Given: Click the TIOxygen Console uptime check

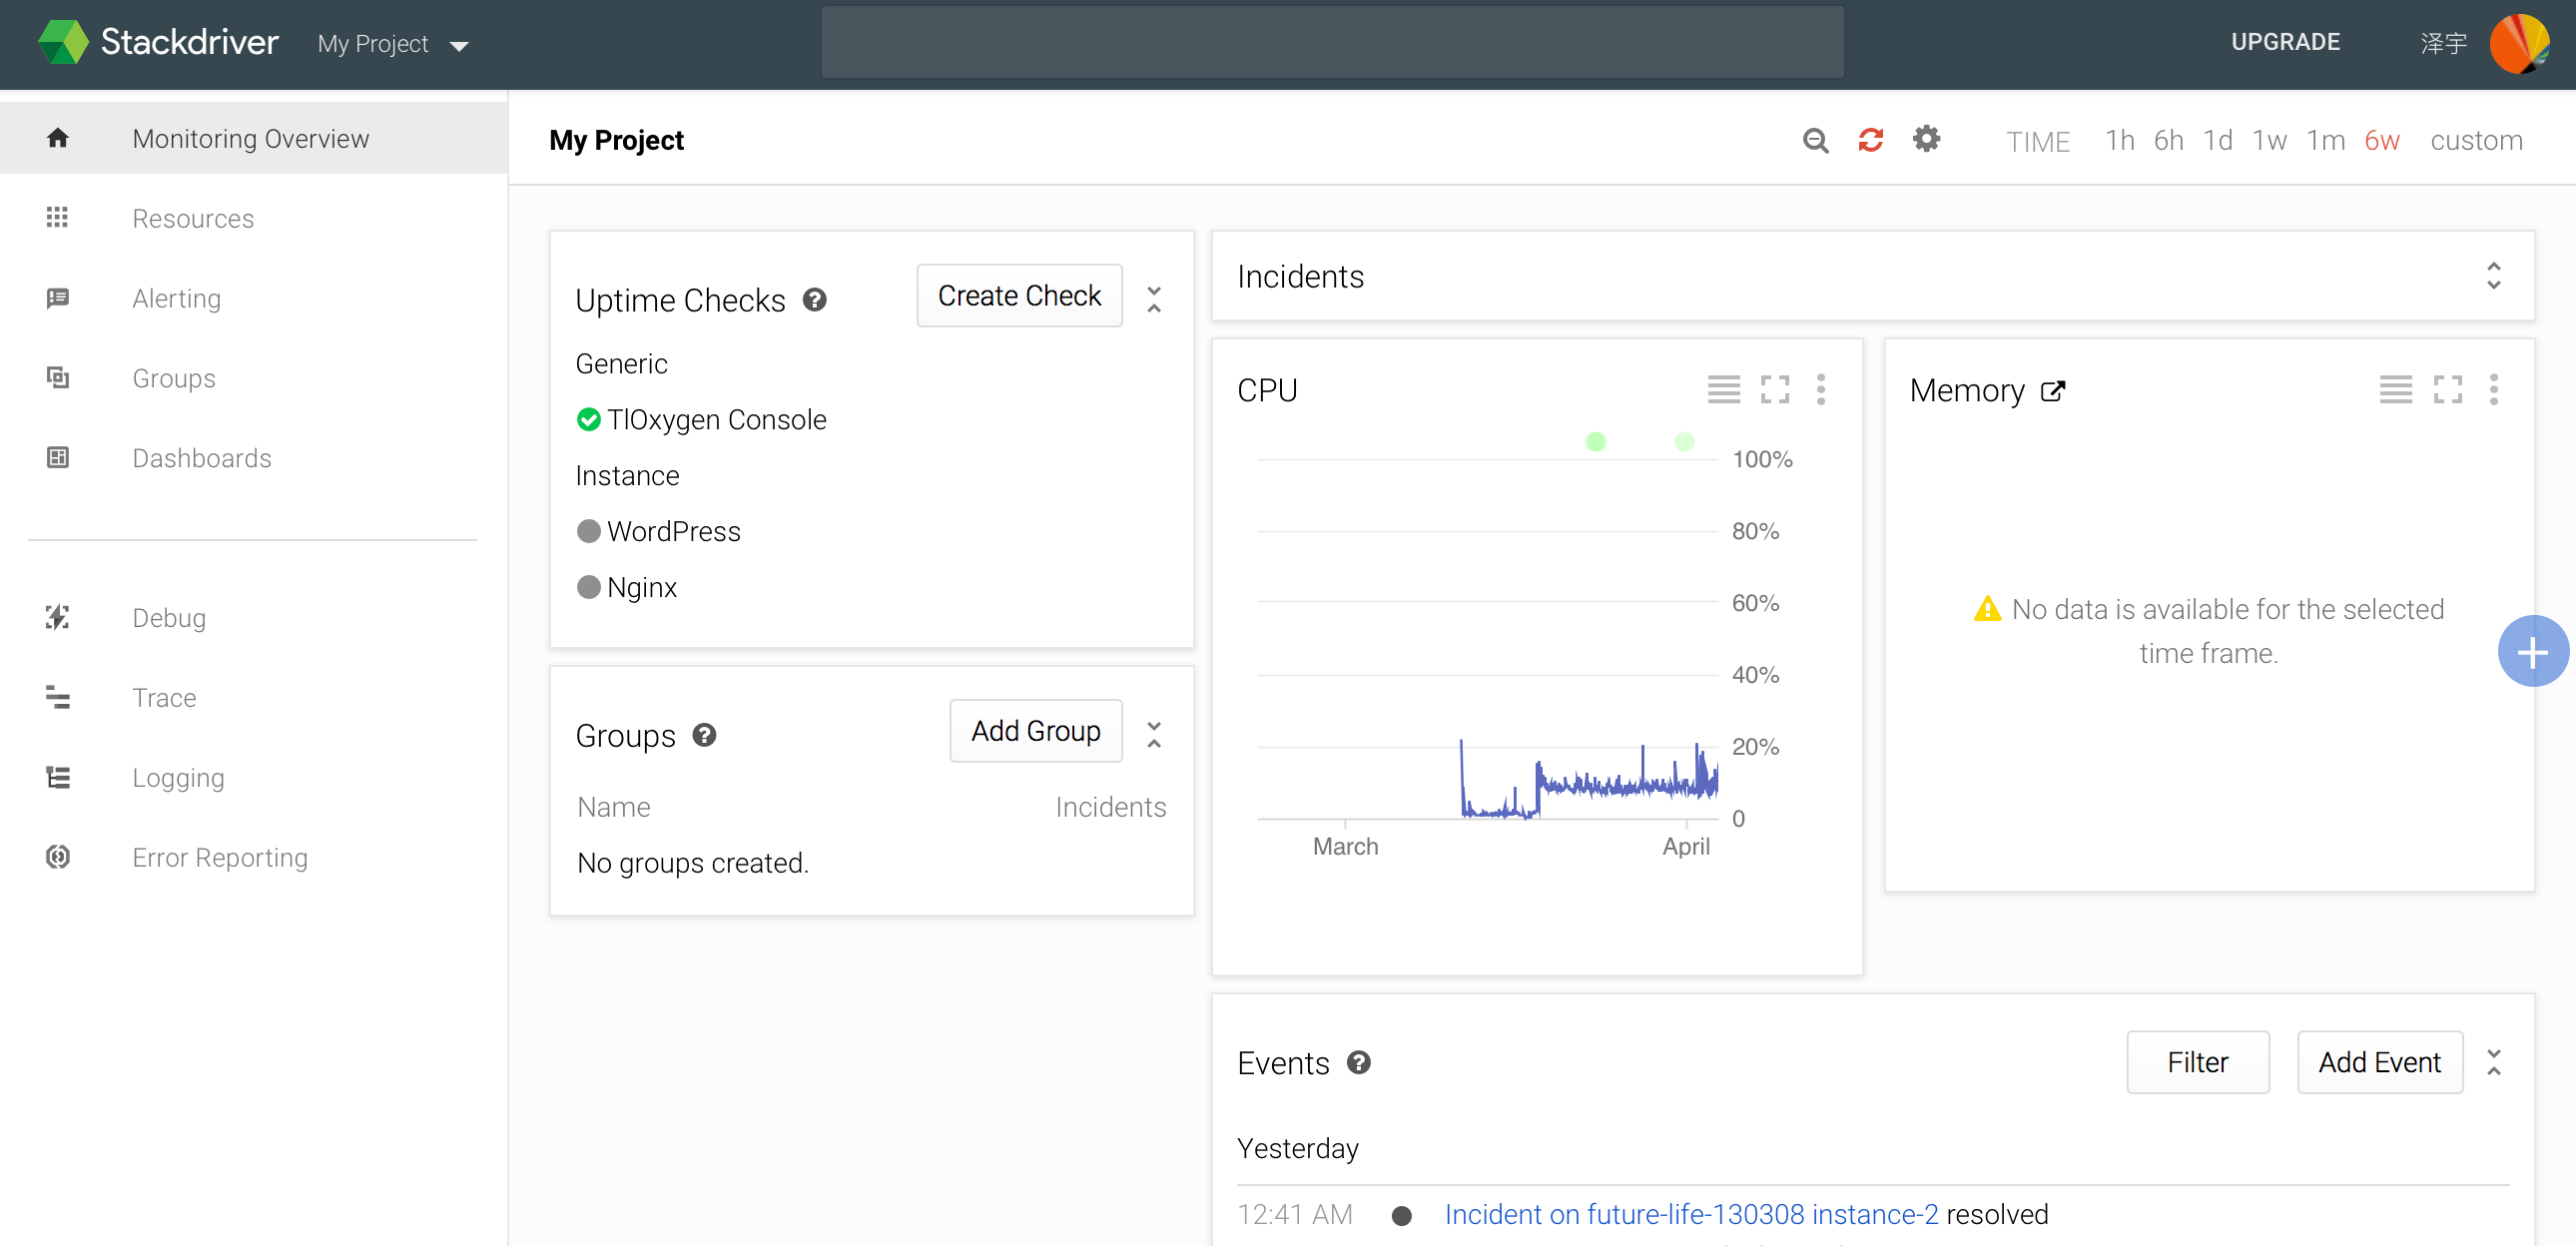Looking at the screenshot, I should point(716,420).
